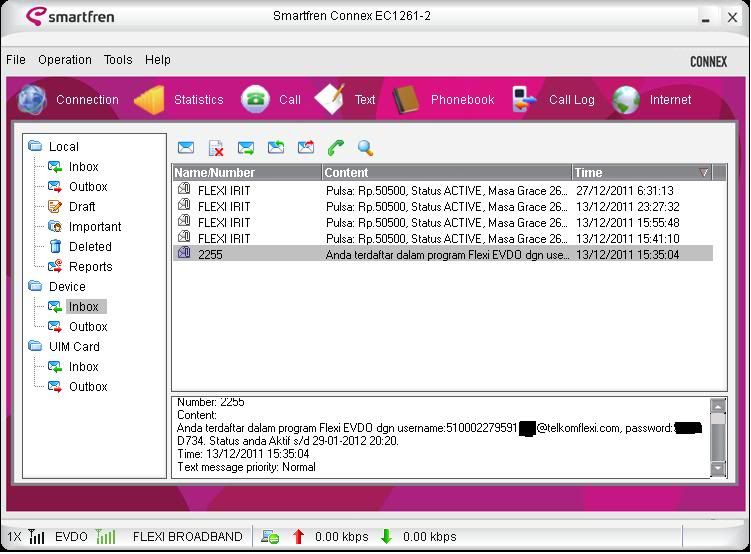Select FLEXI IRIT message from 13/12/2011 23:27:32
Image resolution: width=751 pixels, height=554 pixels.
click(443, 207)
